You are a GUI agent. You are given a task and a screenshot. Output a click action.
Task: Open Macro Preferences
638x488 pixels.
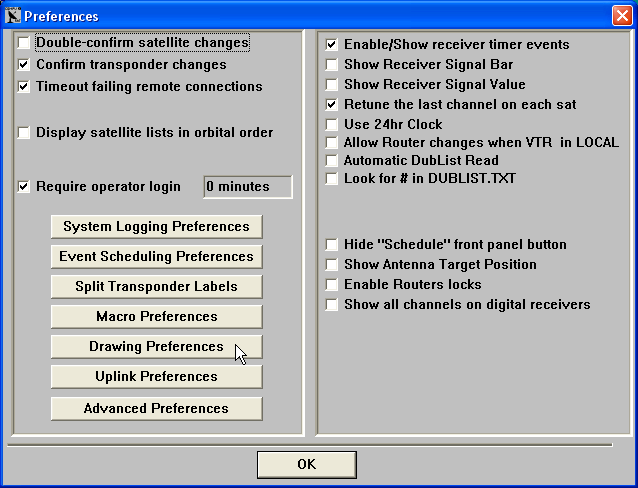pyautogui.click(x=157, y=317)
